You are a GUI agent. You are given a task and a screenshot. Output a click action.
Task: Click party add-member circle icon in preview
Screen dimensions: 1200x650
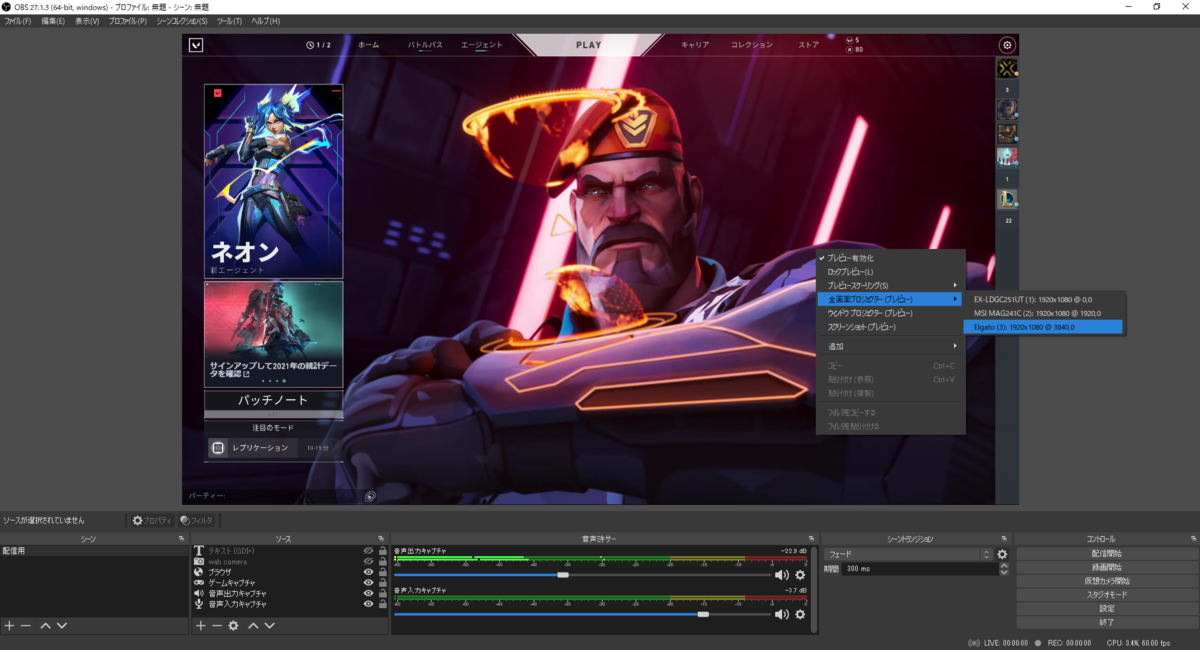(370, 495)
